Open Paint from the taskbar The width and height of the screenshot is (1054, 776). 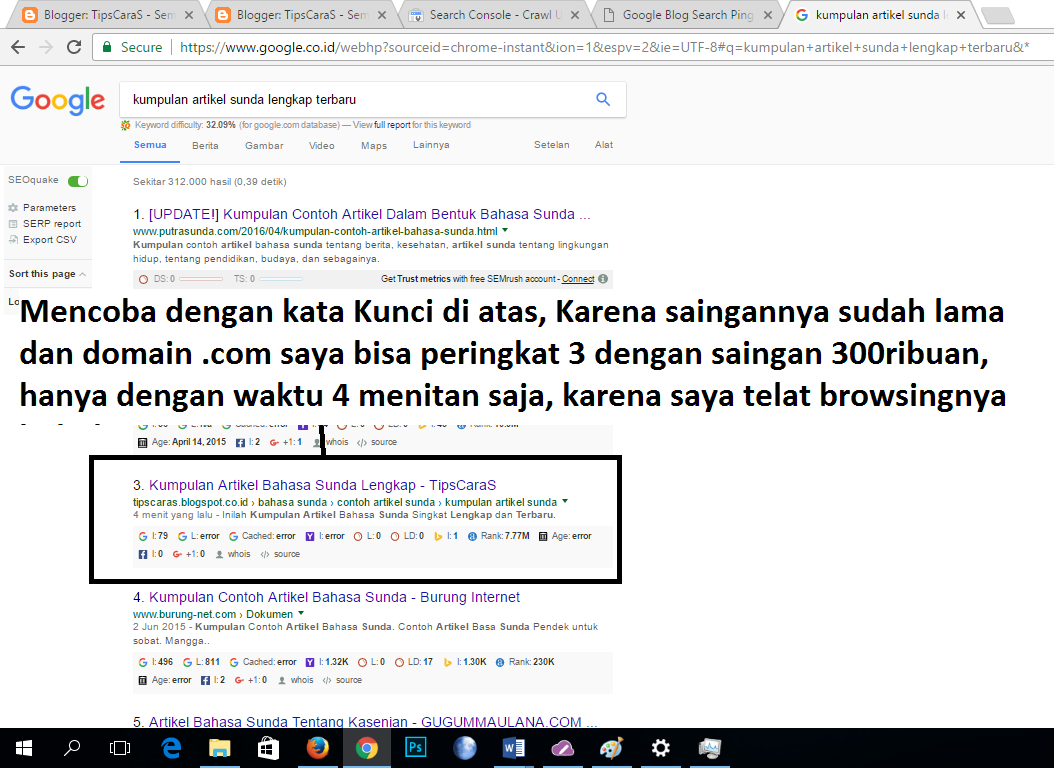(x=611, y=748)
